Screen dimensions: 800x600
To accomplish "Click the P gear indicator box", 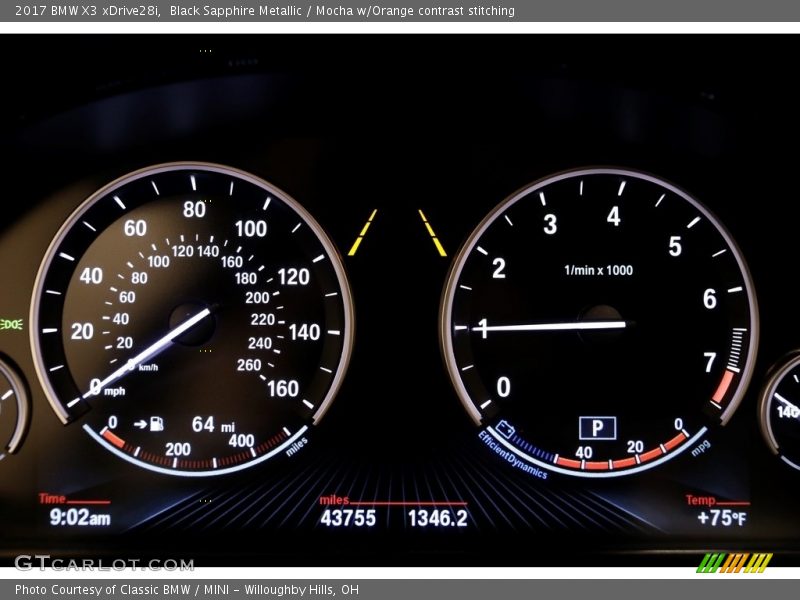I will 597,428.
